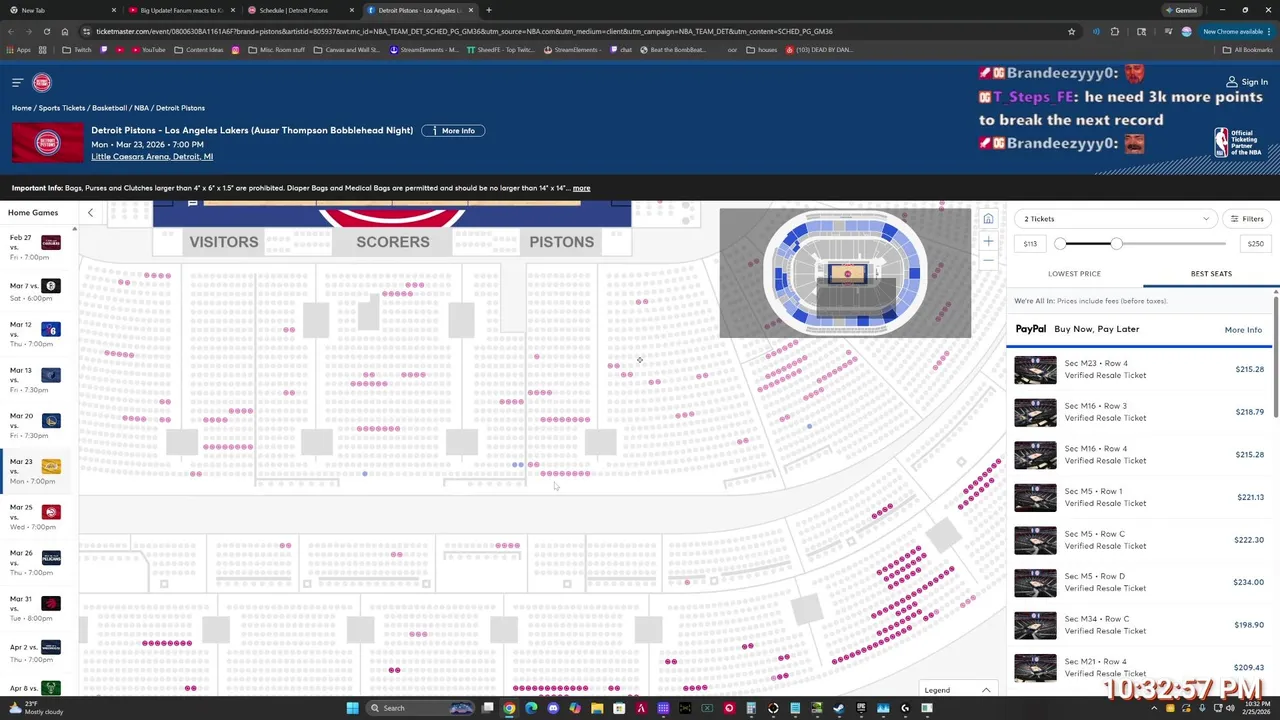Open File Explorer from taskbar
1280x720 pixels.
click(597, 708)
